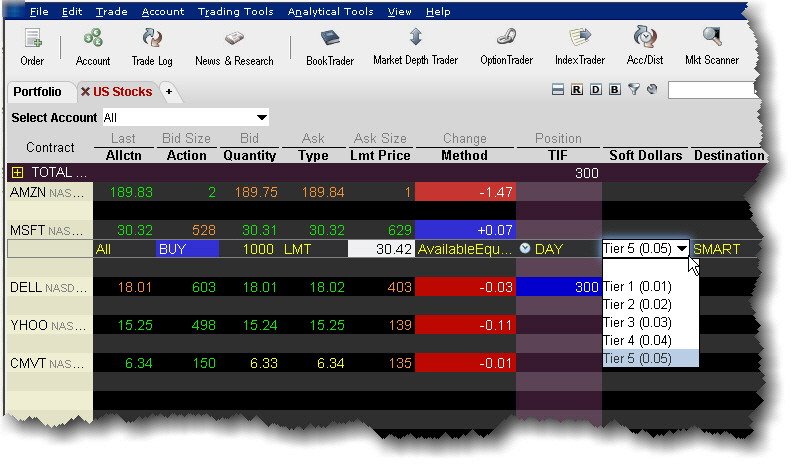Toggle the R button in tab toolbar
This screenshot has width=797, height=464.
(x=577, y=91)
